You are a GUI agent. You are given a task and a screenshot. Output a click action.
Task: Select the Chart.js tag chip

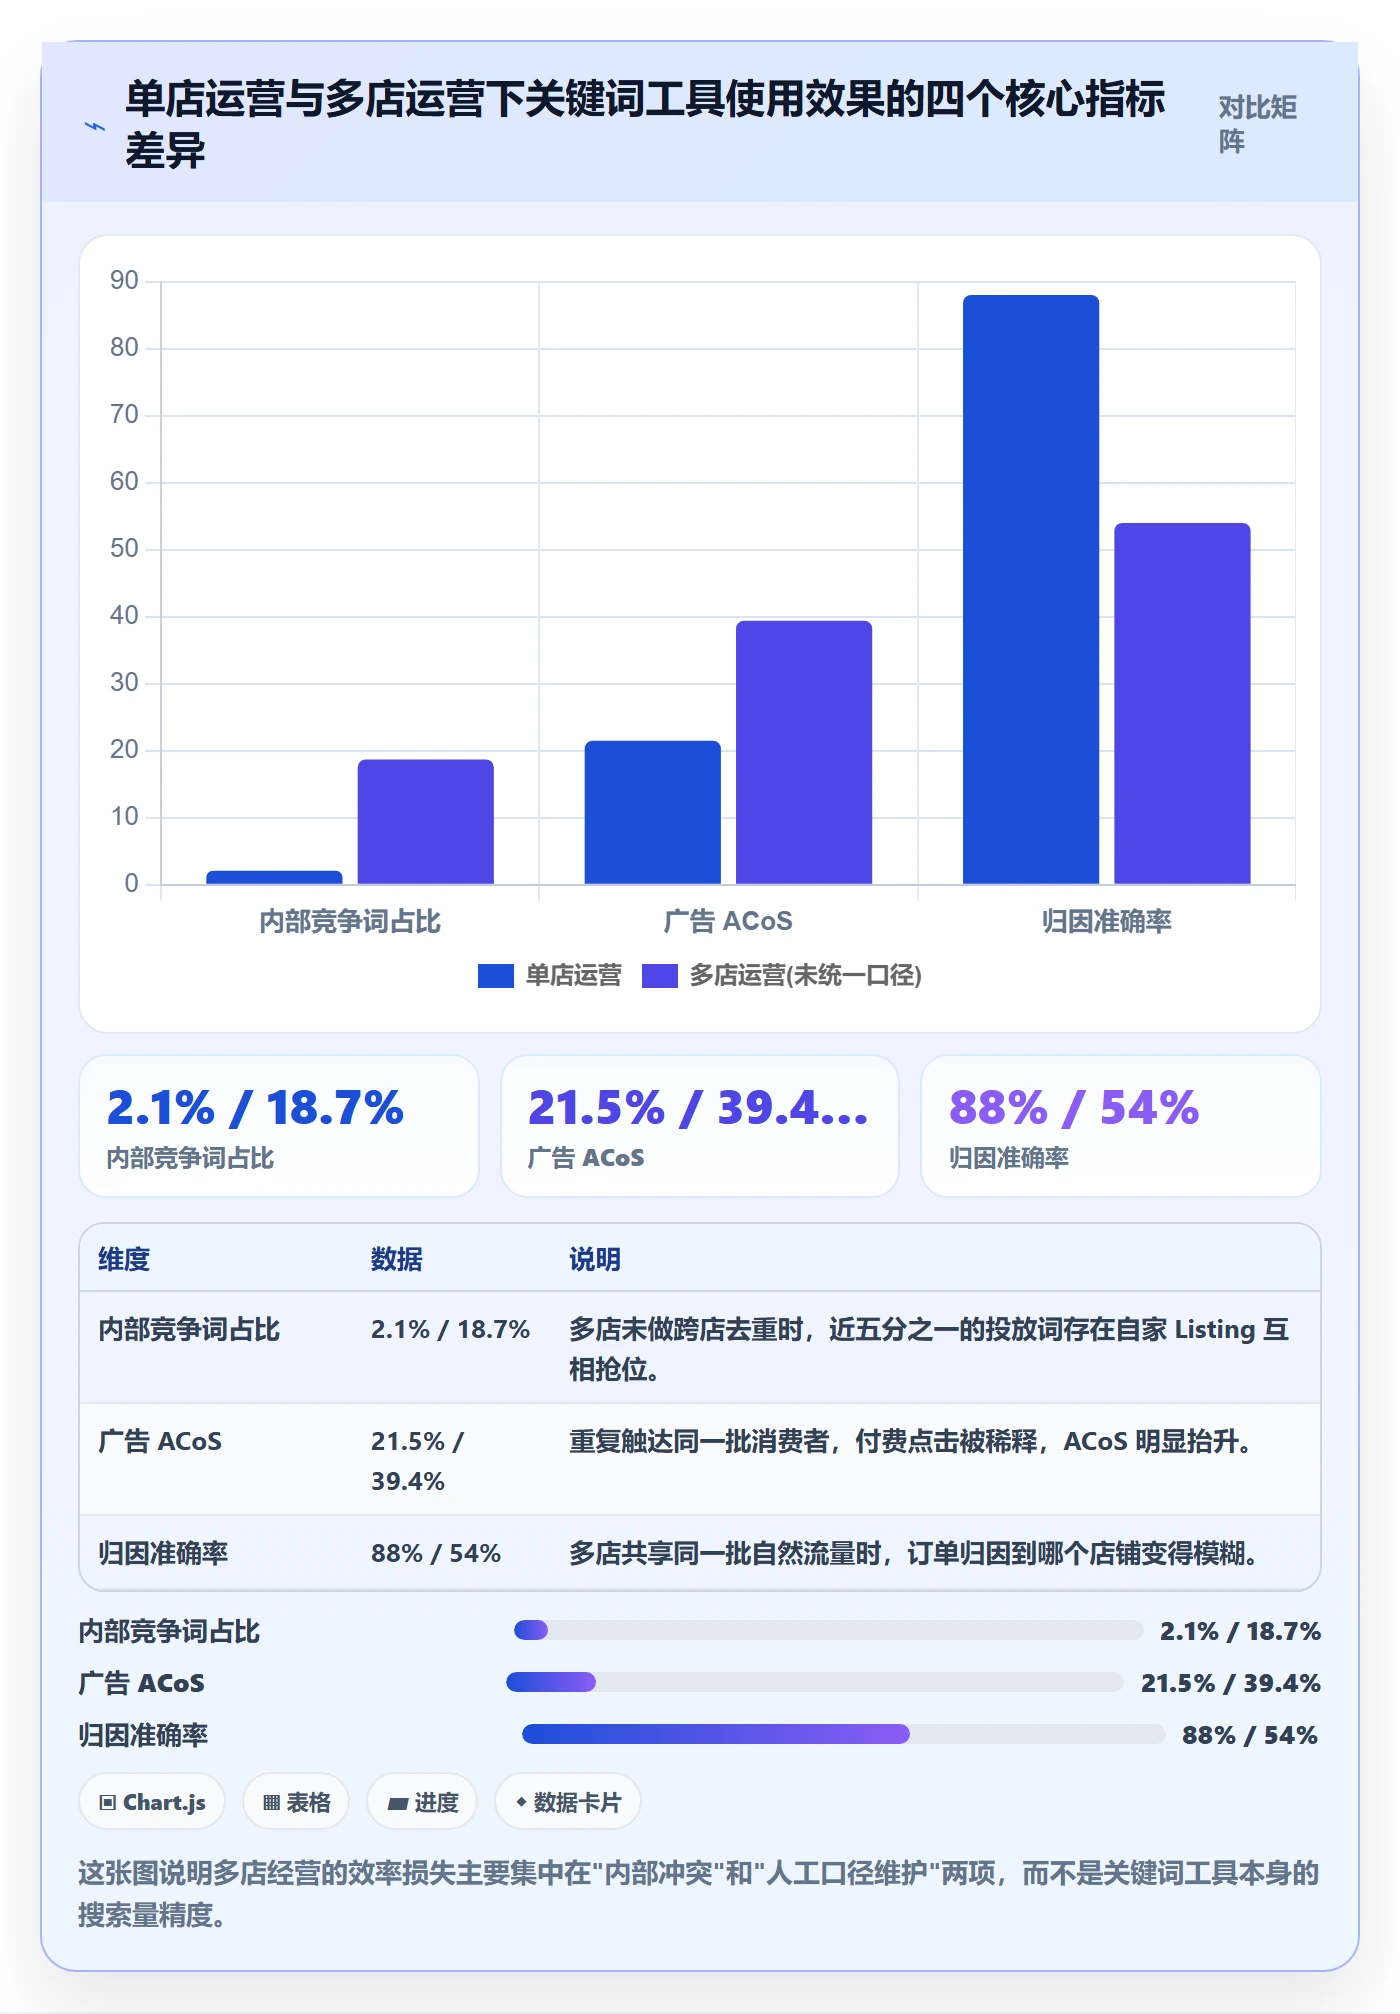coord(152,1802)
